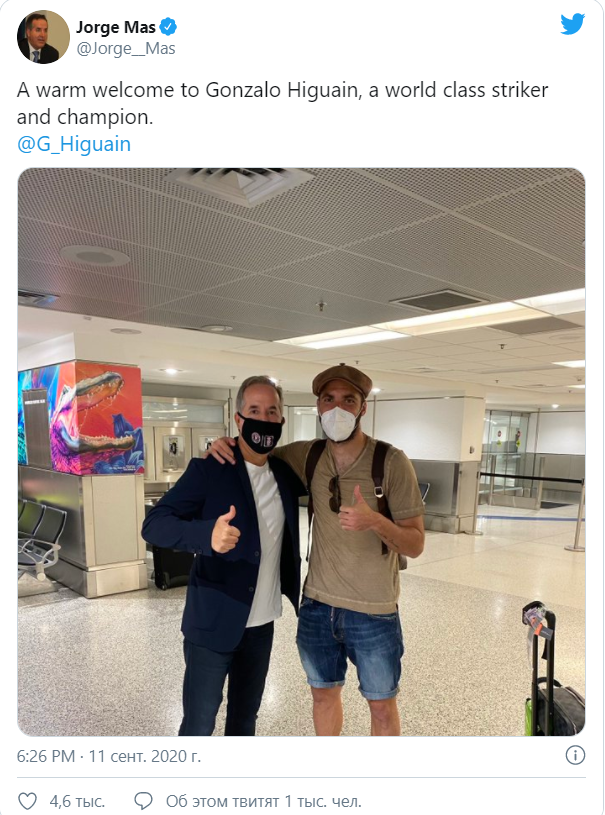Like the tweet with the heart icon

(x=28, y=801)
